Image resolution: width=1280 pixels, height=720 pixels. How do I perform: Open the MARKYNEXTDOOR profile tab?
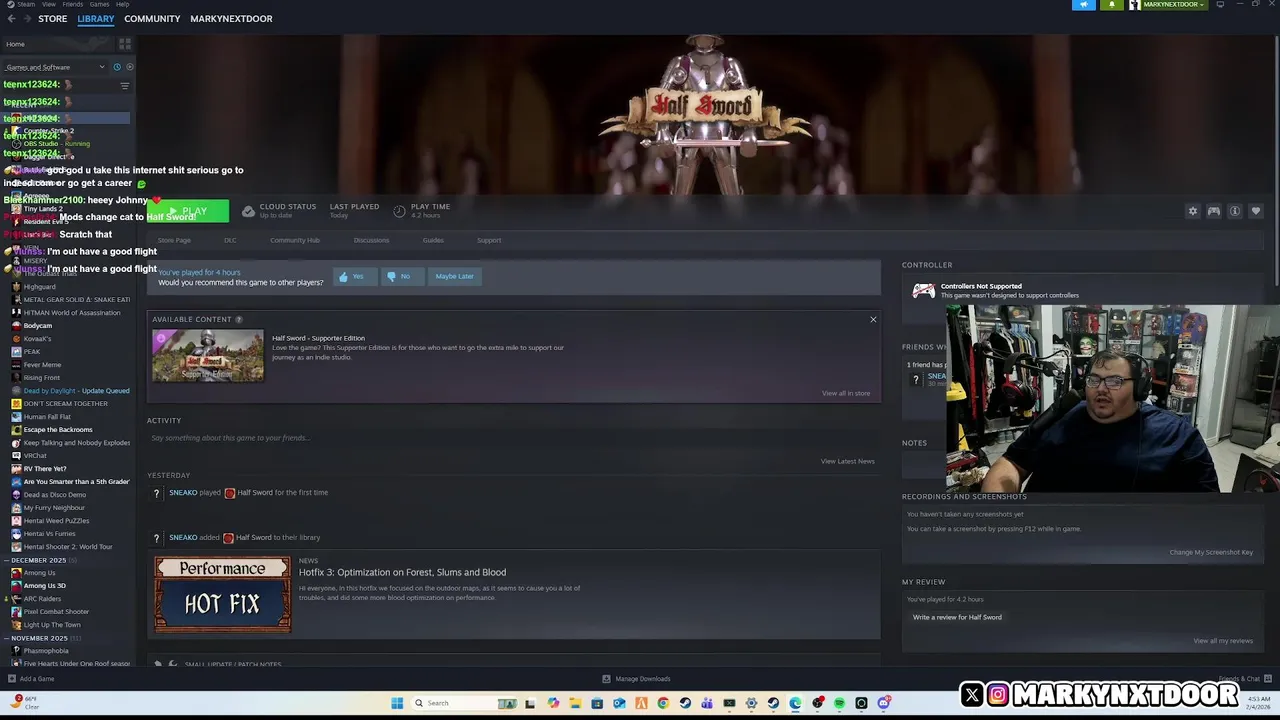[x=231, y=18]
